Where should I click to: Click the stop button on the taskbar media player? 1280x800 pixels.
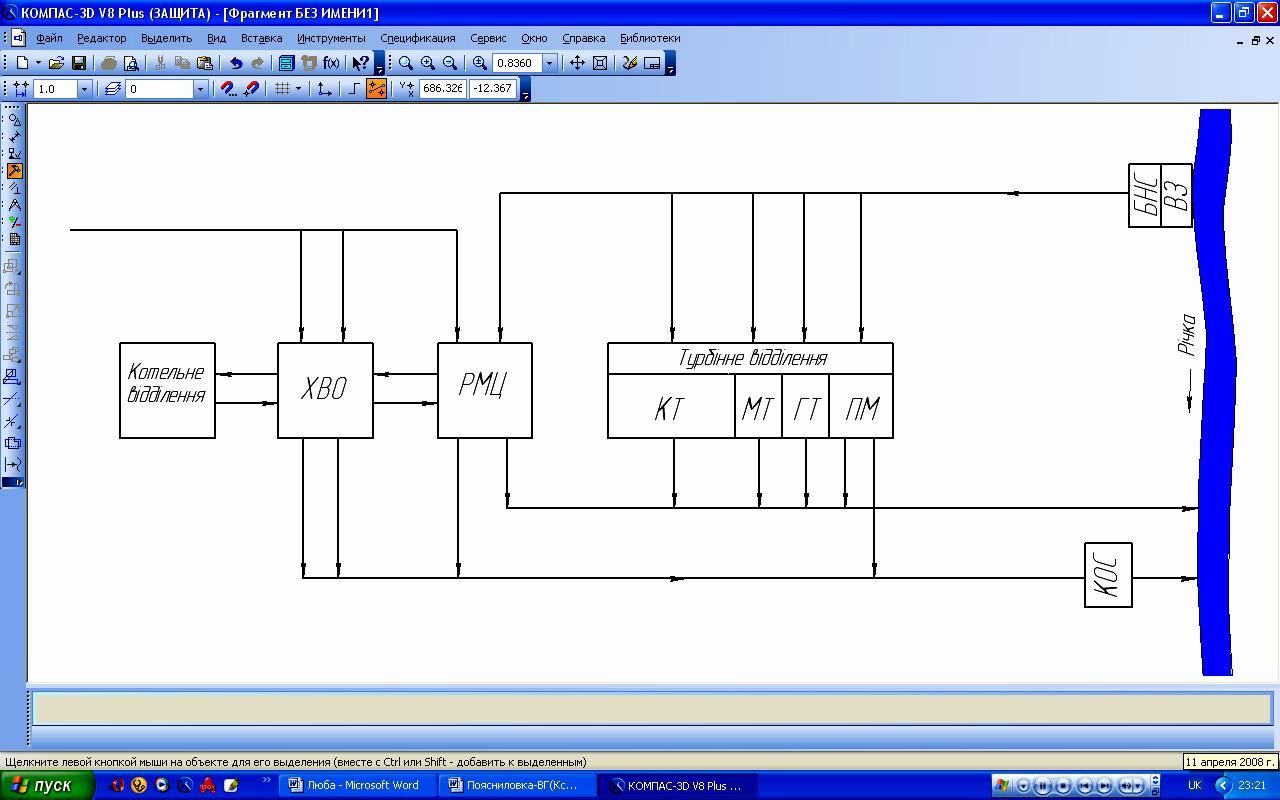pos(1063,786)
